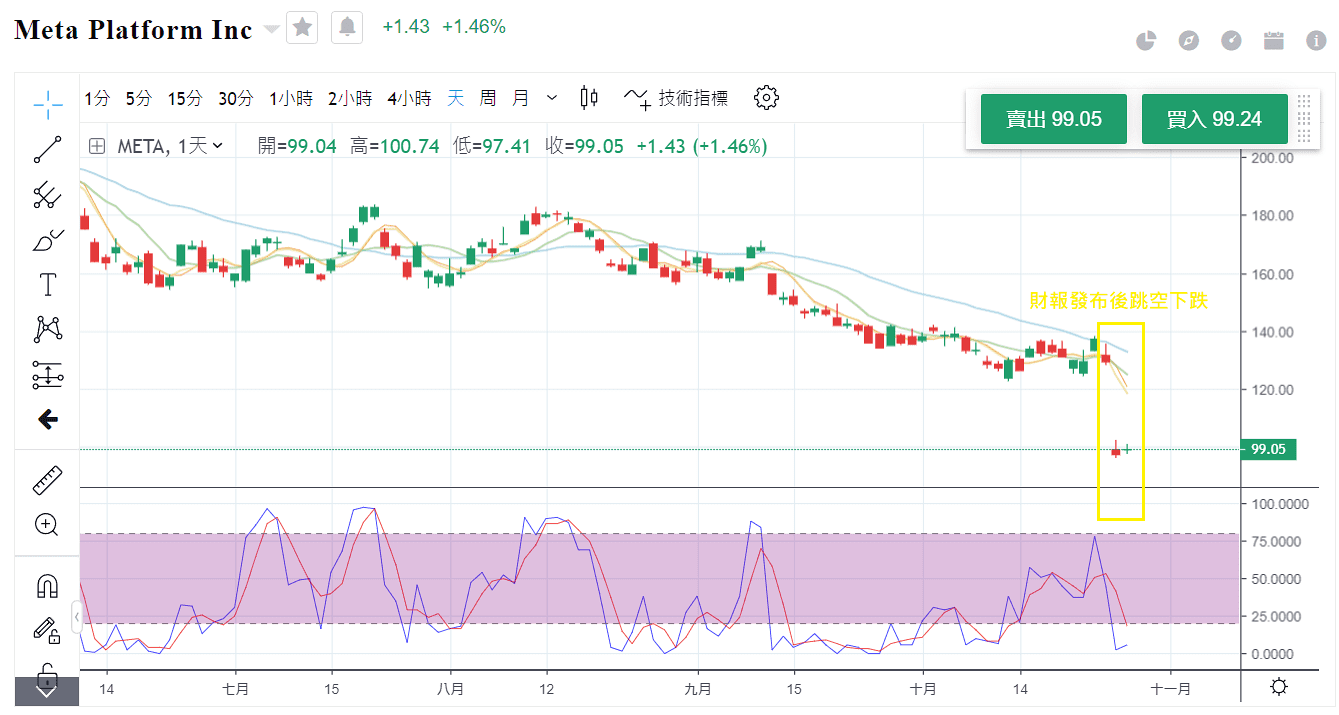Click the 買入 99.24 buy button
This screenshot has height=715, width=1339.
pyautogui.click(x=1214, y=119)
